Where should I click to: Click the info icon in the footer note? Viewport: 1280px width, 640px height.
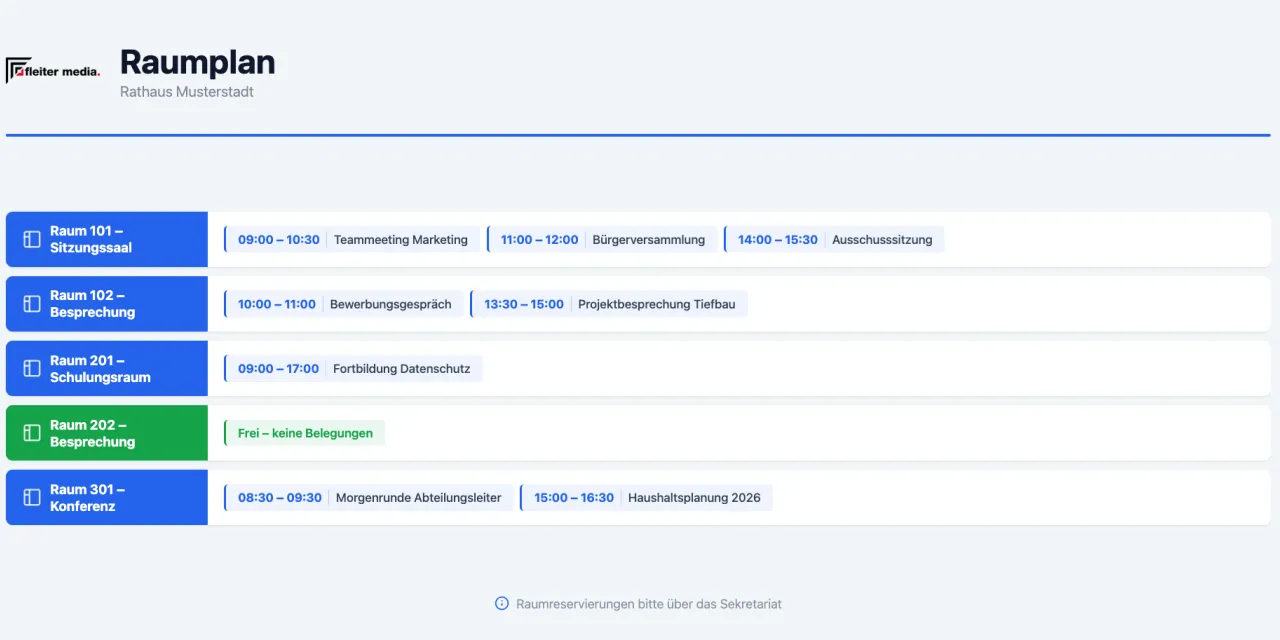point(502,604)
